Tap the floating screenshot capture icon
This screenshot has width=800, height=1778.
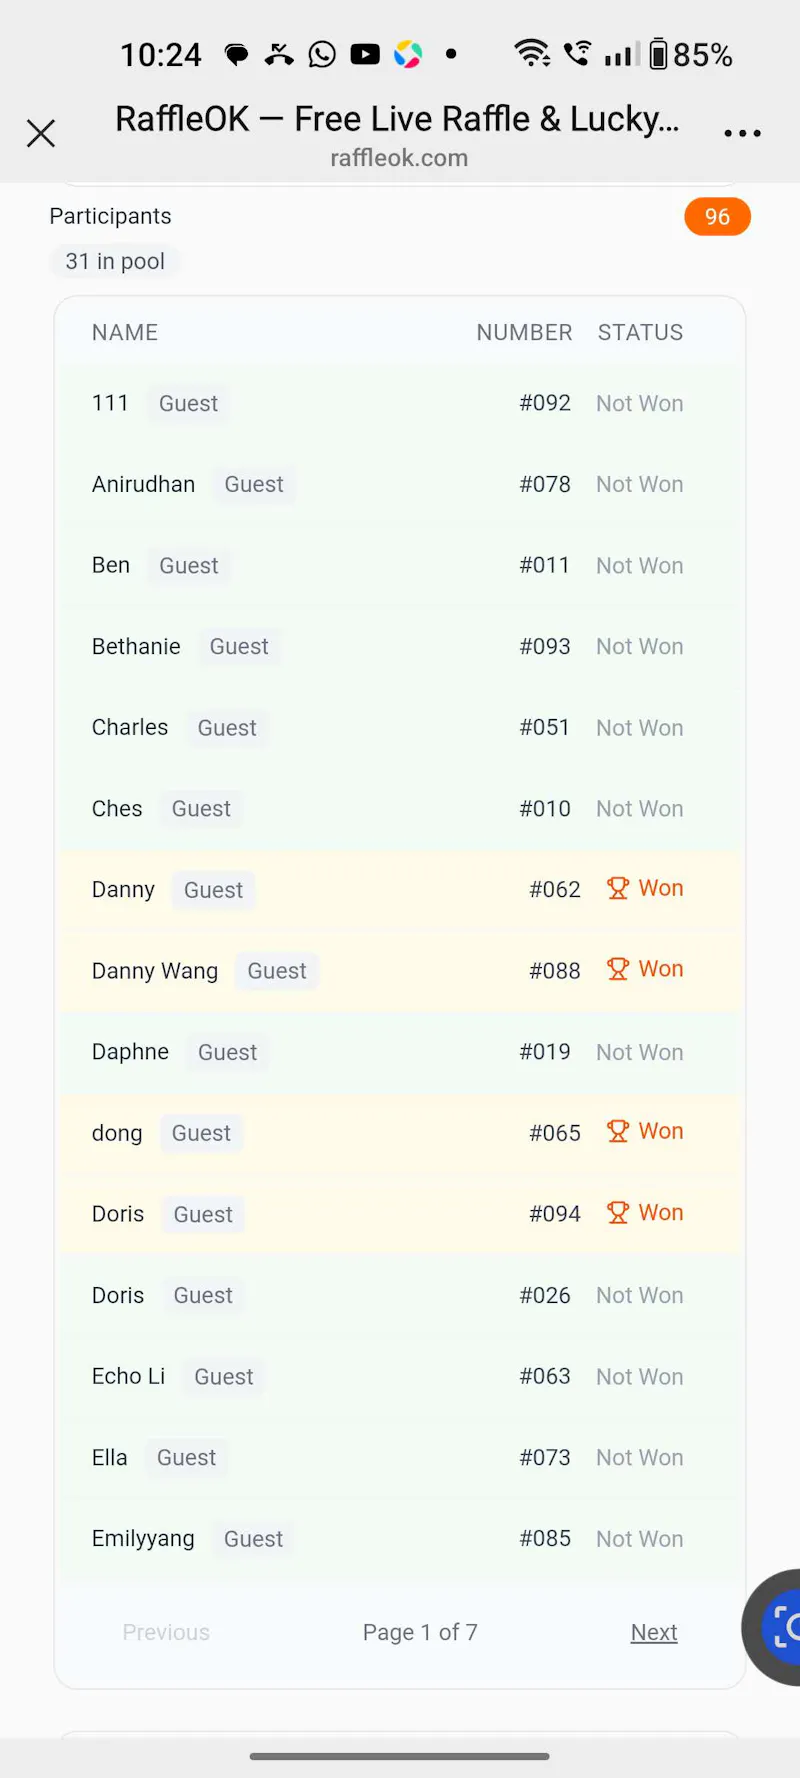(781, 1627)
